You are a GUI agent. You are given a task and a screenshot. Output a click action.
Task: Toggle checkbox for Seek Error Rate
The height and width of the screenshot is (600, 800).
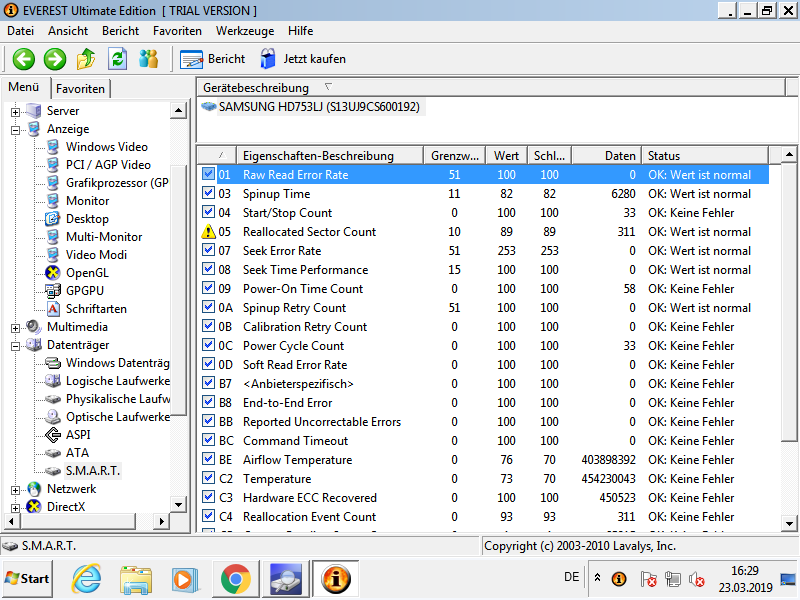(x=208, y=250)
